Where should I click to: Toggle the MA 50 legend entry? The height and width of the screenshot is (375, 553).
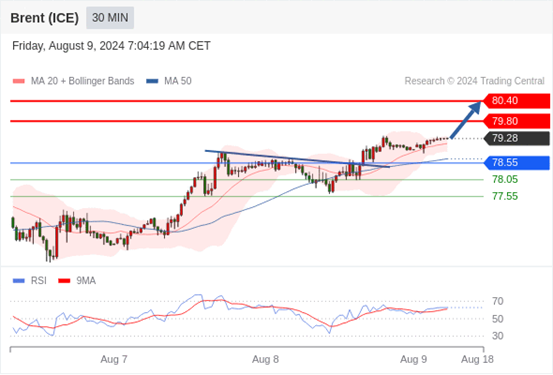pyautogui.click(x=169, y=81)
